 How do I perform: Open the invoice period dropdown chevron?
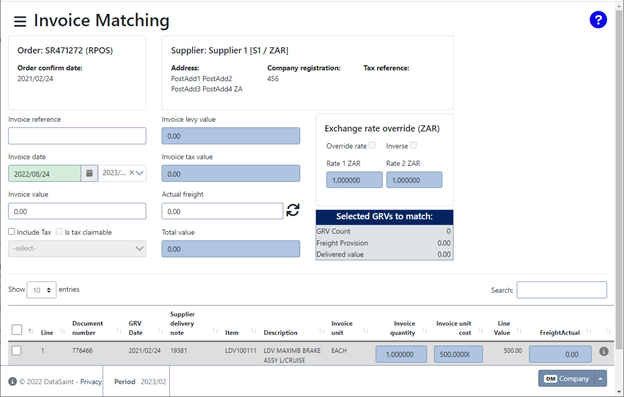click(x=140, y=173)
